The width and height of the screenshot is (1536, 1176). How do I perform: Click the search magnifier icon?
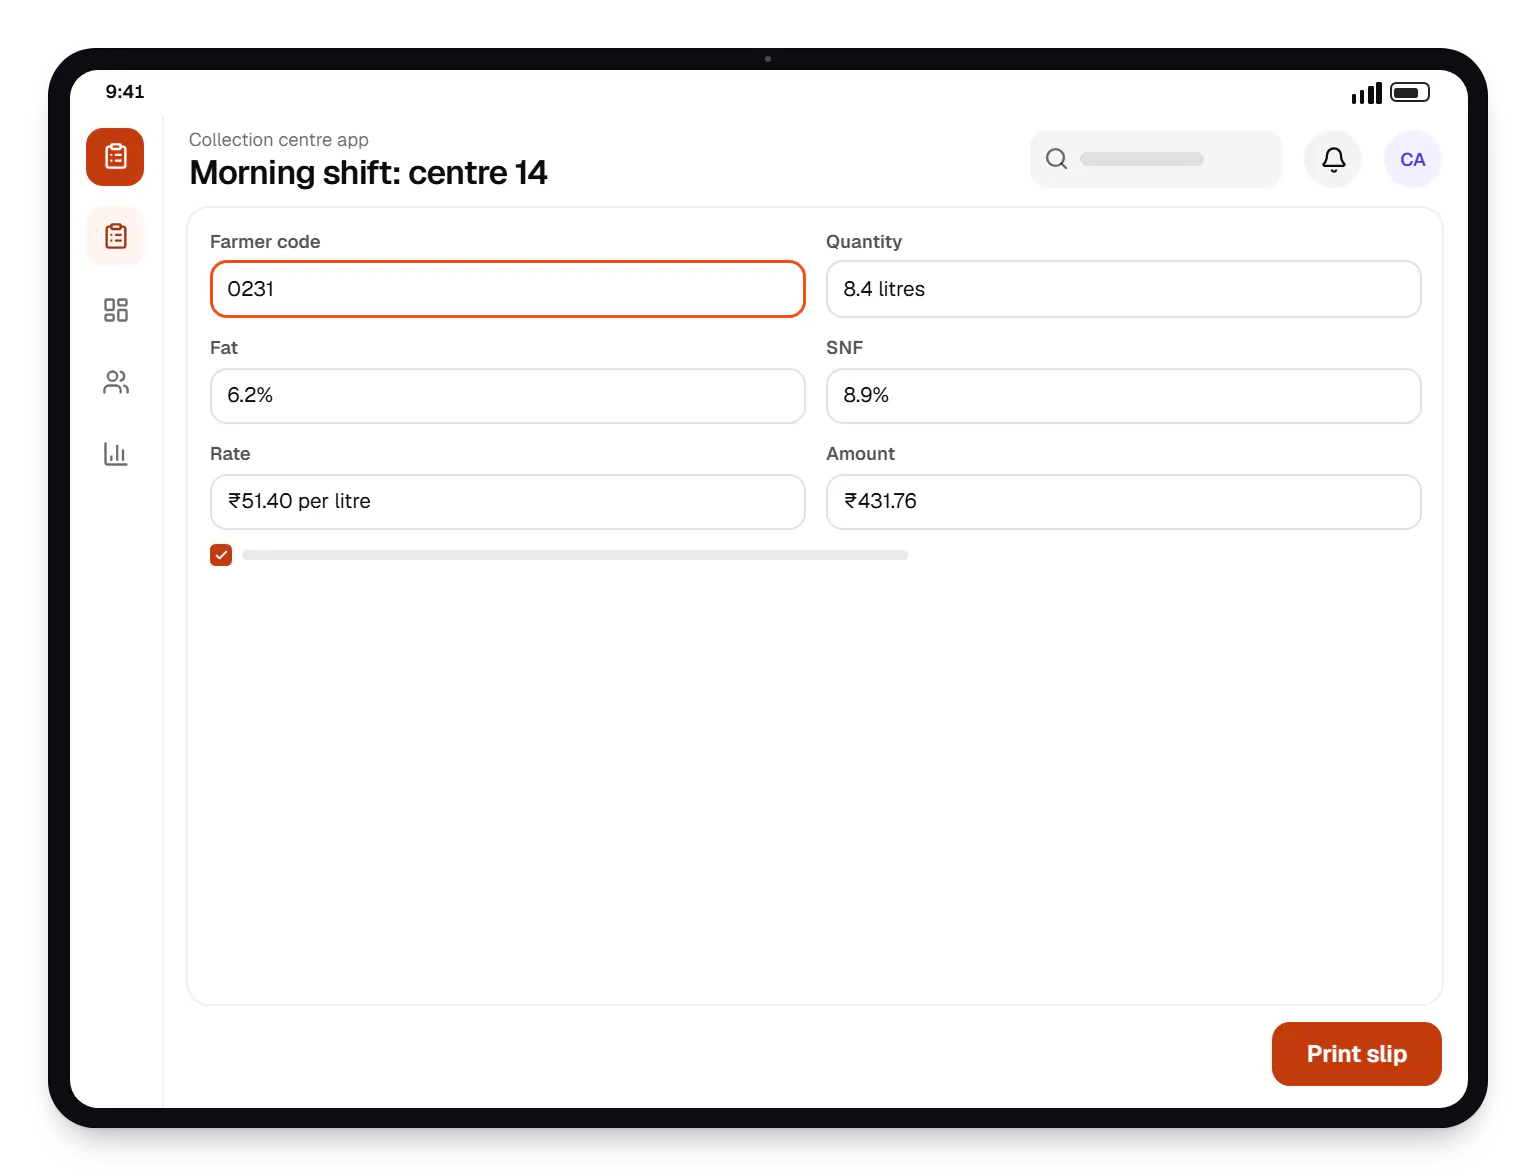click(x=1056, y=159)
